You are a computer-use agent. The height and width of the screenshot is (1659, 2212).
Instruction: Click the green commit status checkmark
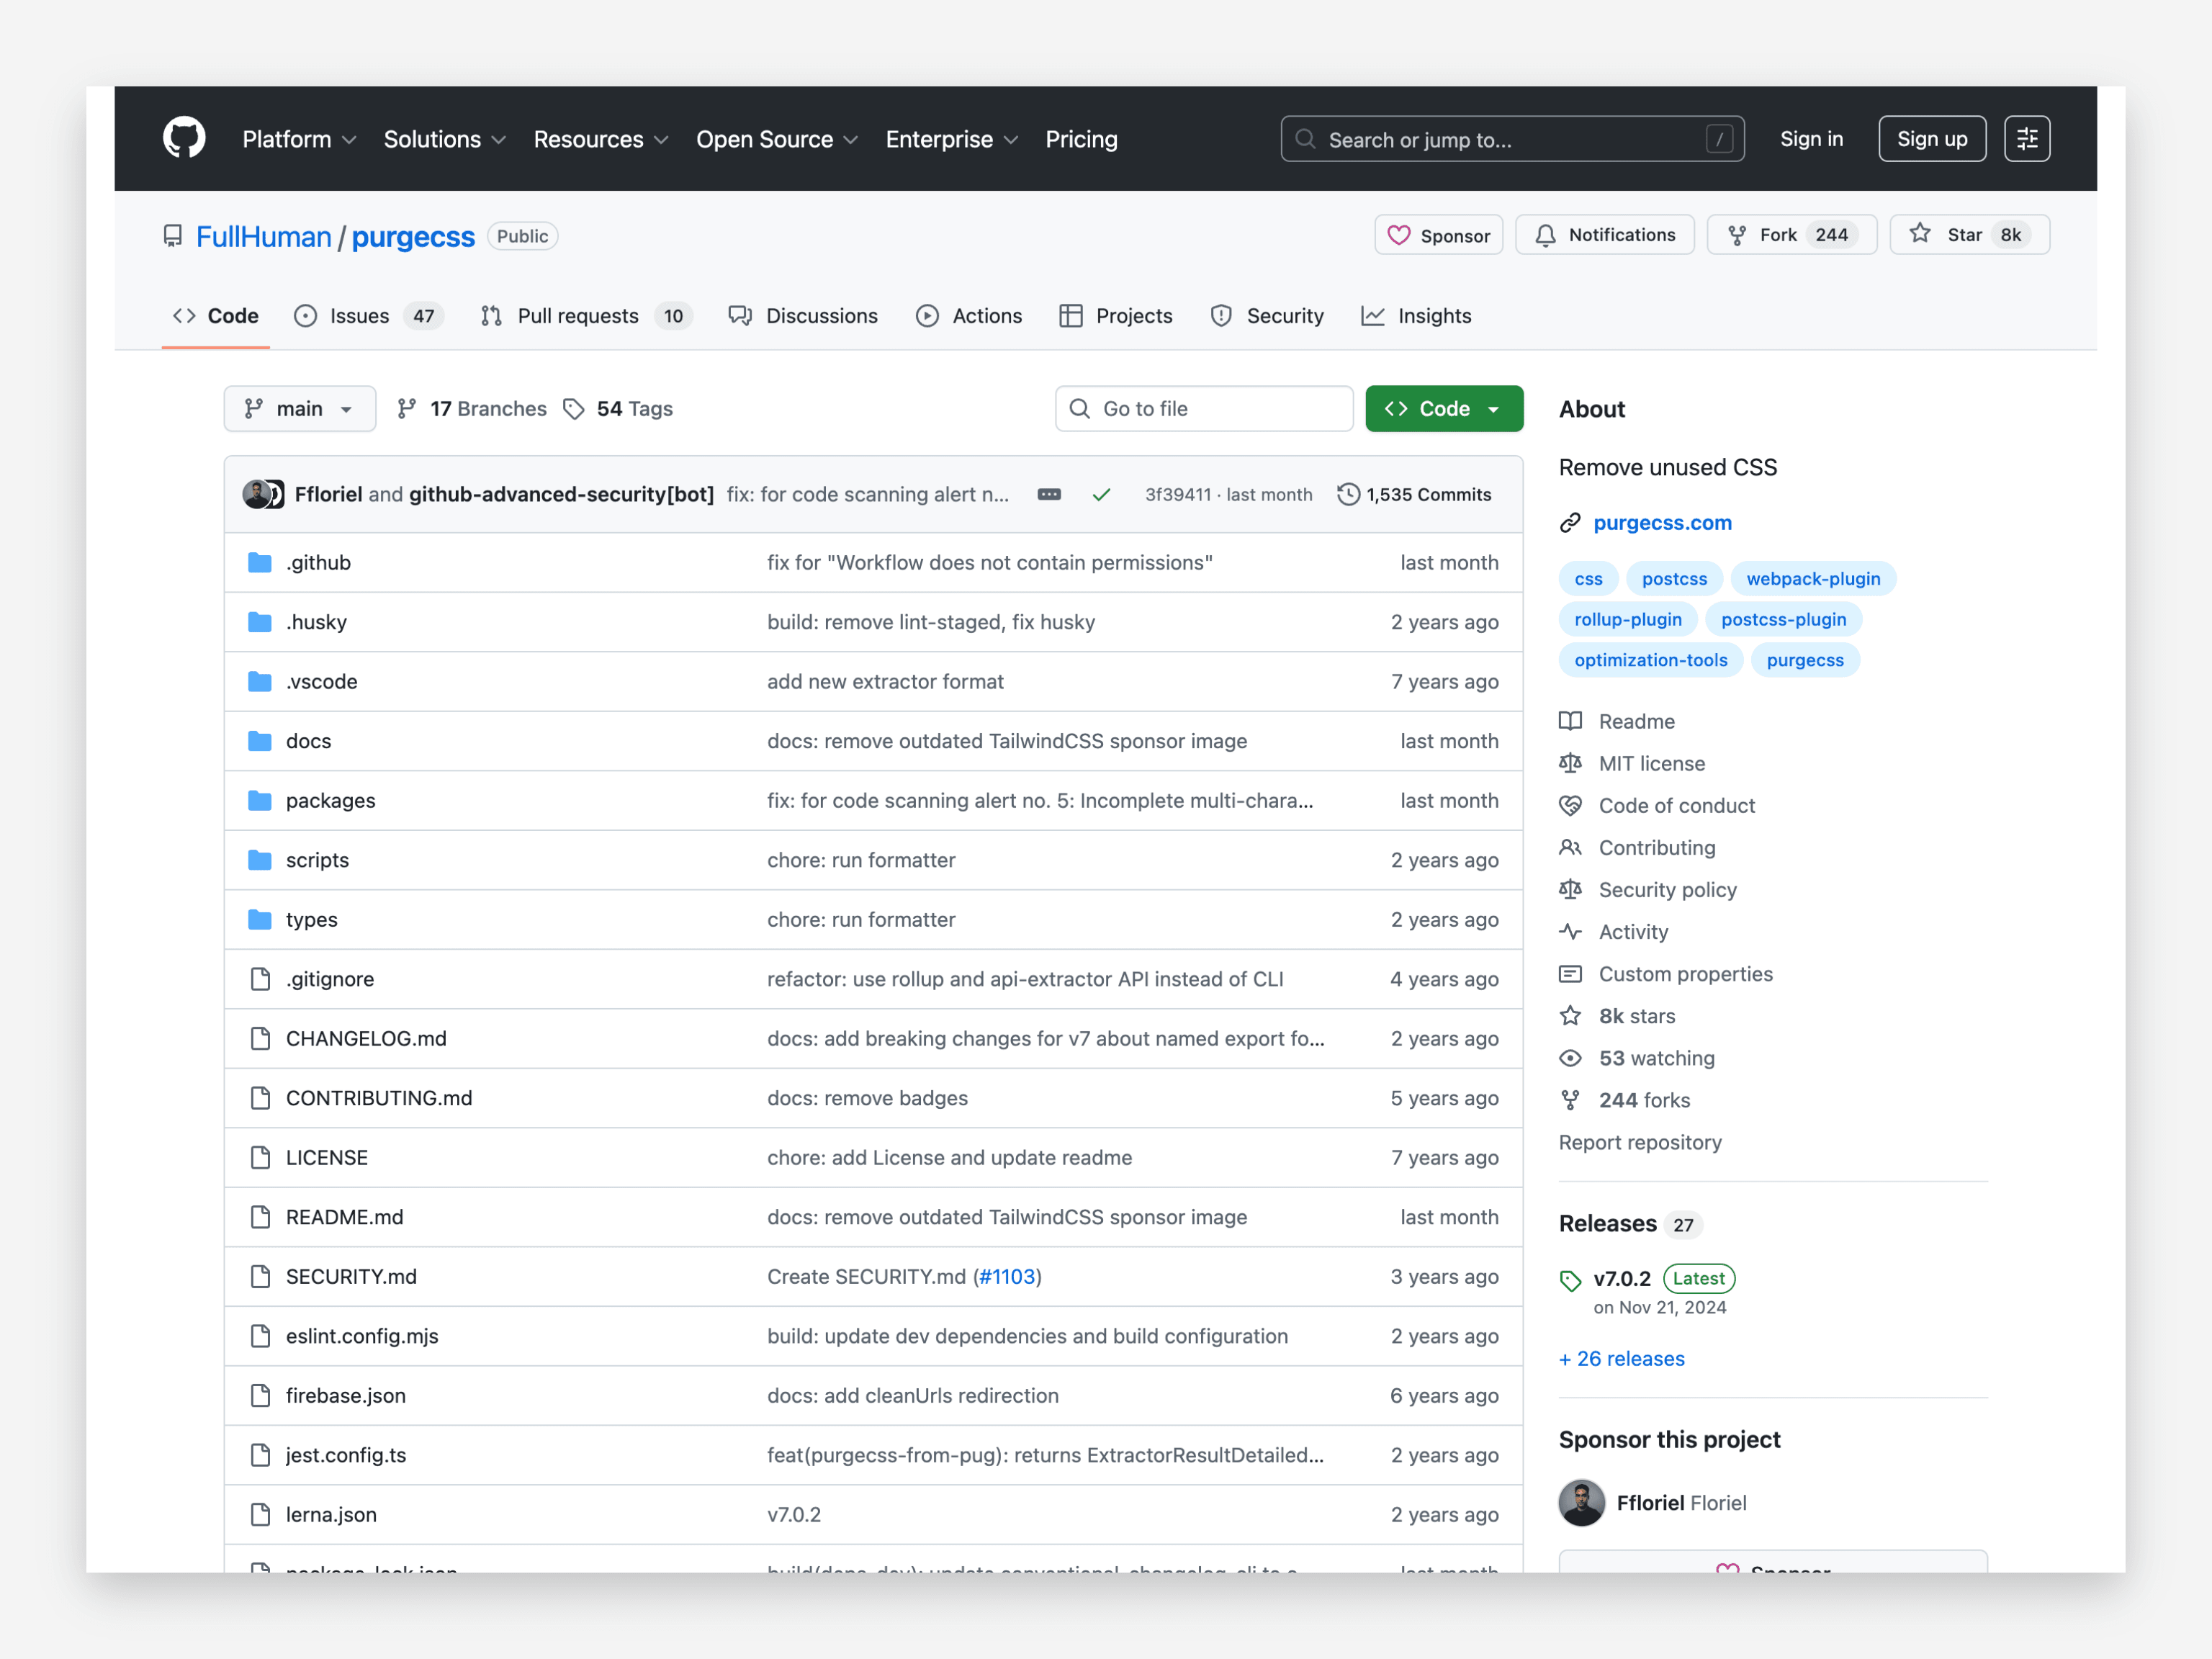[1101, 494]
